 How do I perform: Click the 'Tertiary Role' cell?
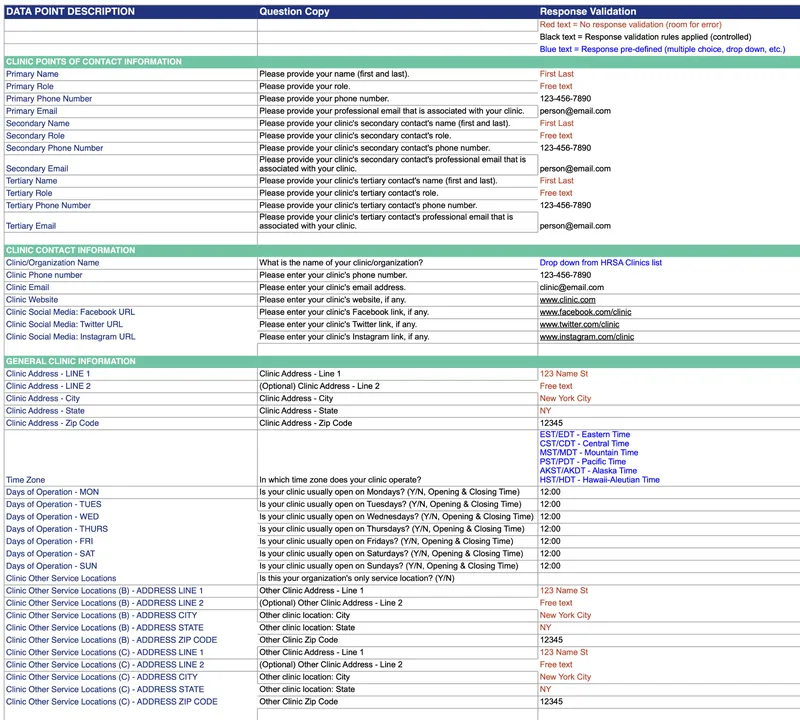[131, 193]
